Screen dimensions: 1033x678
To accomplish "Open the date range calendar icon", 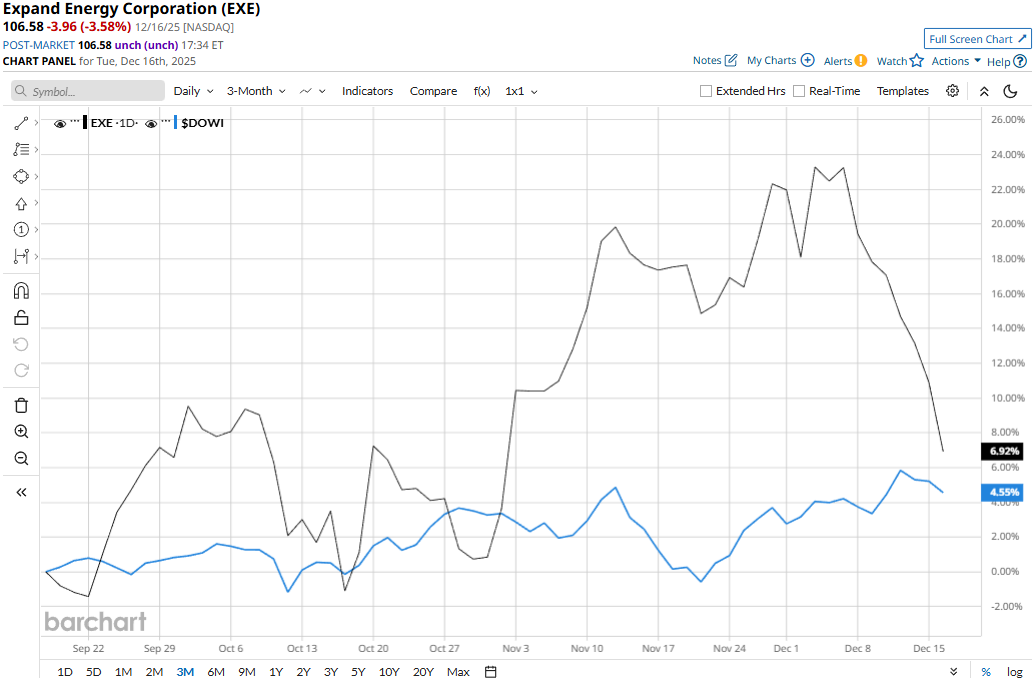I will (491, 671).
